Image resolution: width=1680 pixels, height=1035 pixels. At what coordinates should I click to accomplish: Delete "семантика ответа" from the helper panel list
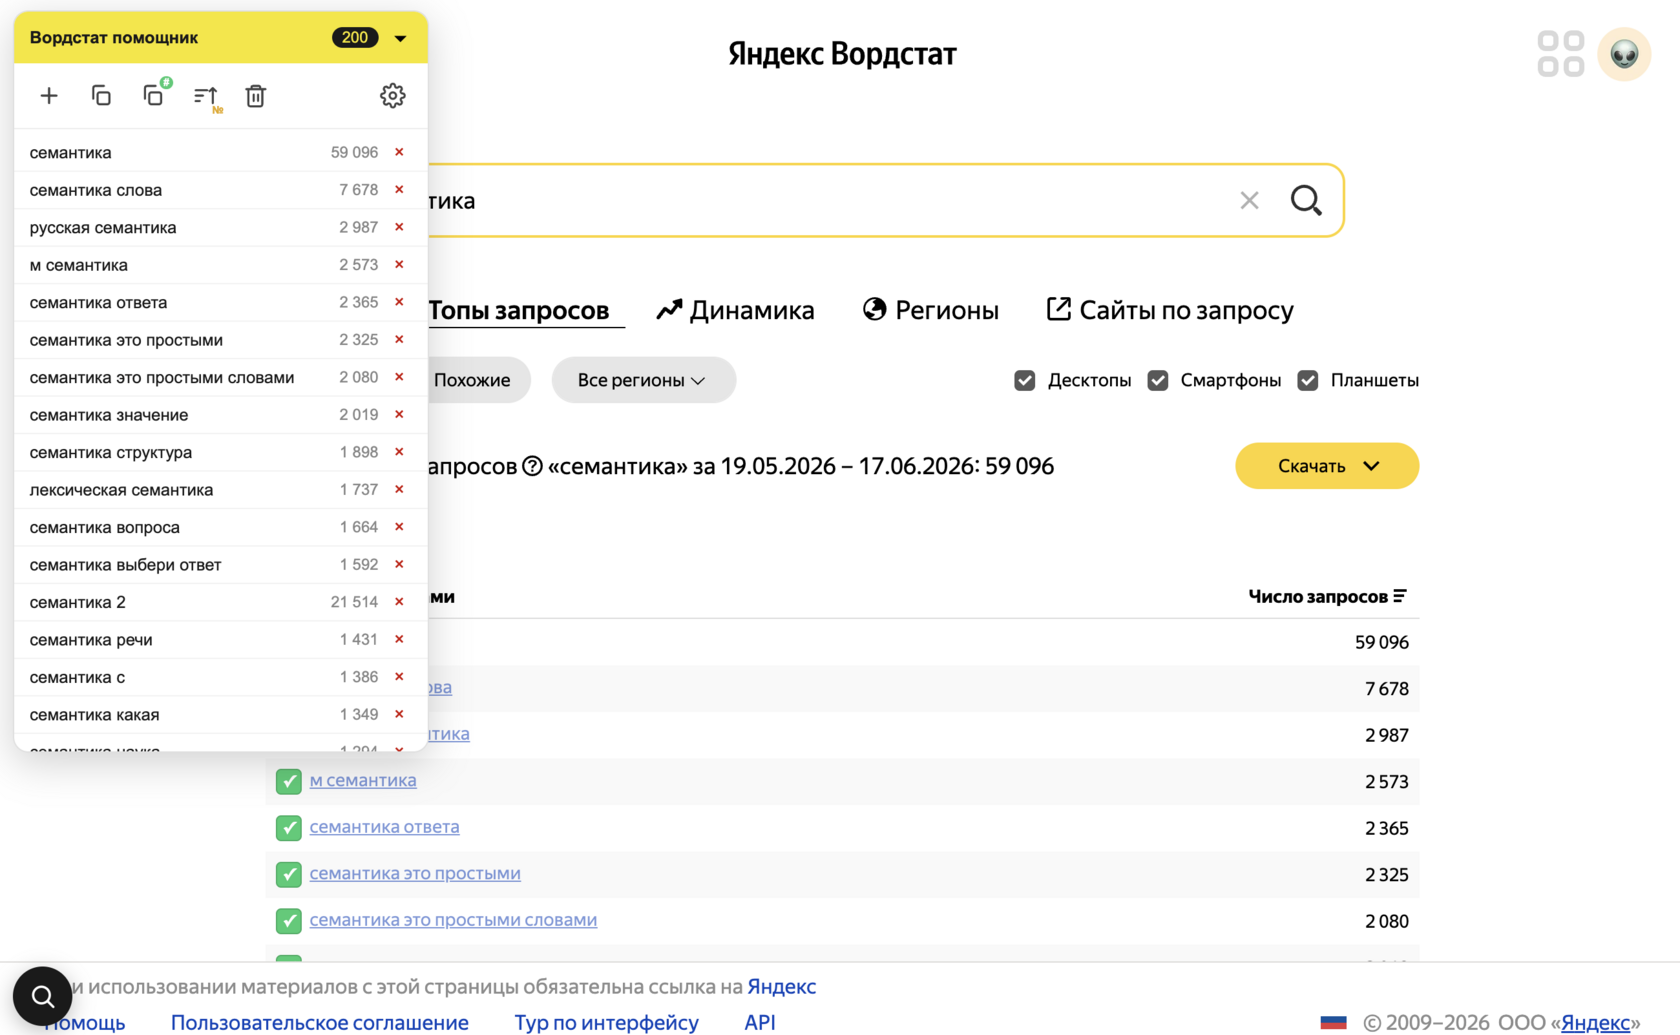tap(399, 302)
